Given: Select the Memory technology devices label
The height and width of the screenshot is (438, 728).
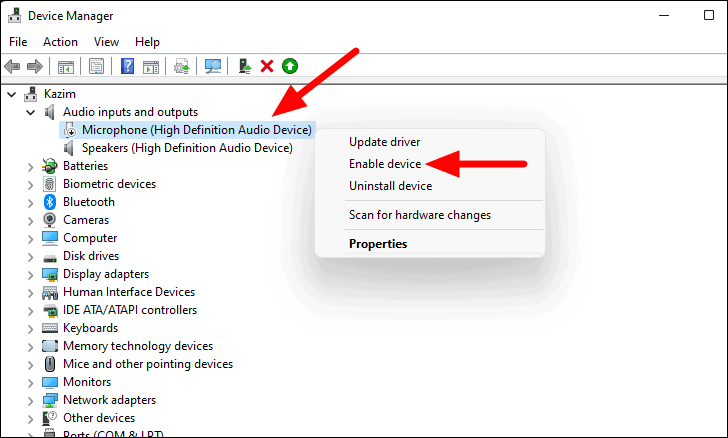Looking at the screenshot, I should 138,346.
